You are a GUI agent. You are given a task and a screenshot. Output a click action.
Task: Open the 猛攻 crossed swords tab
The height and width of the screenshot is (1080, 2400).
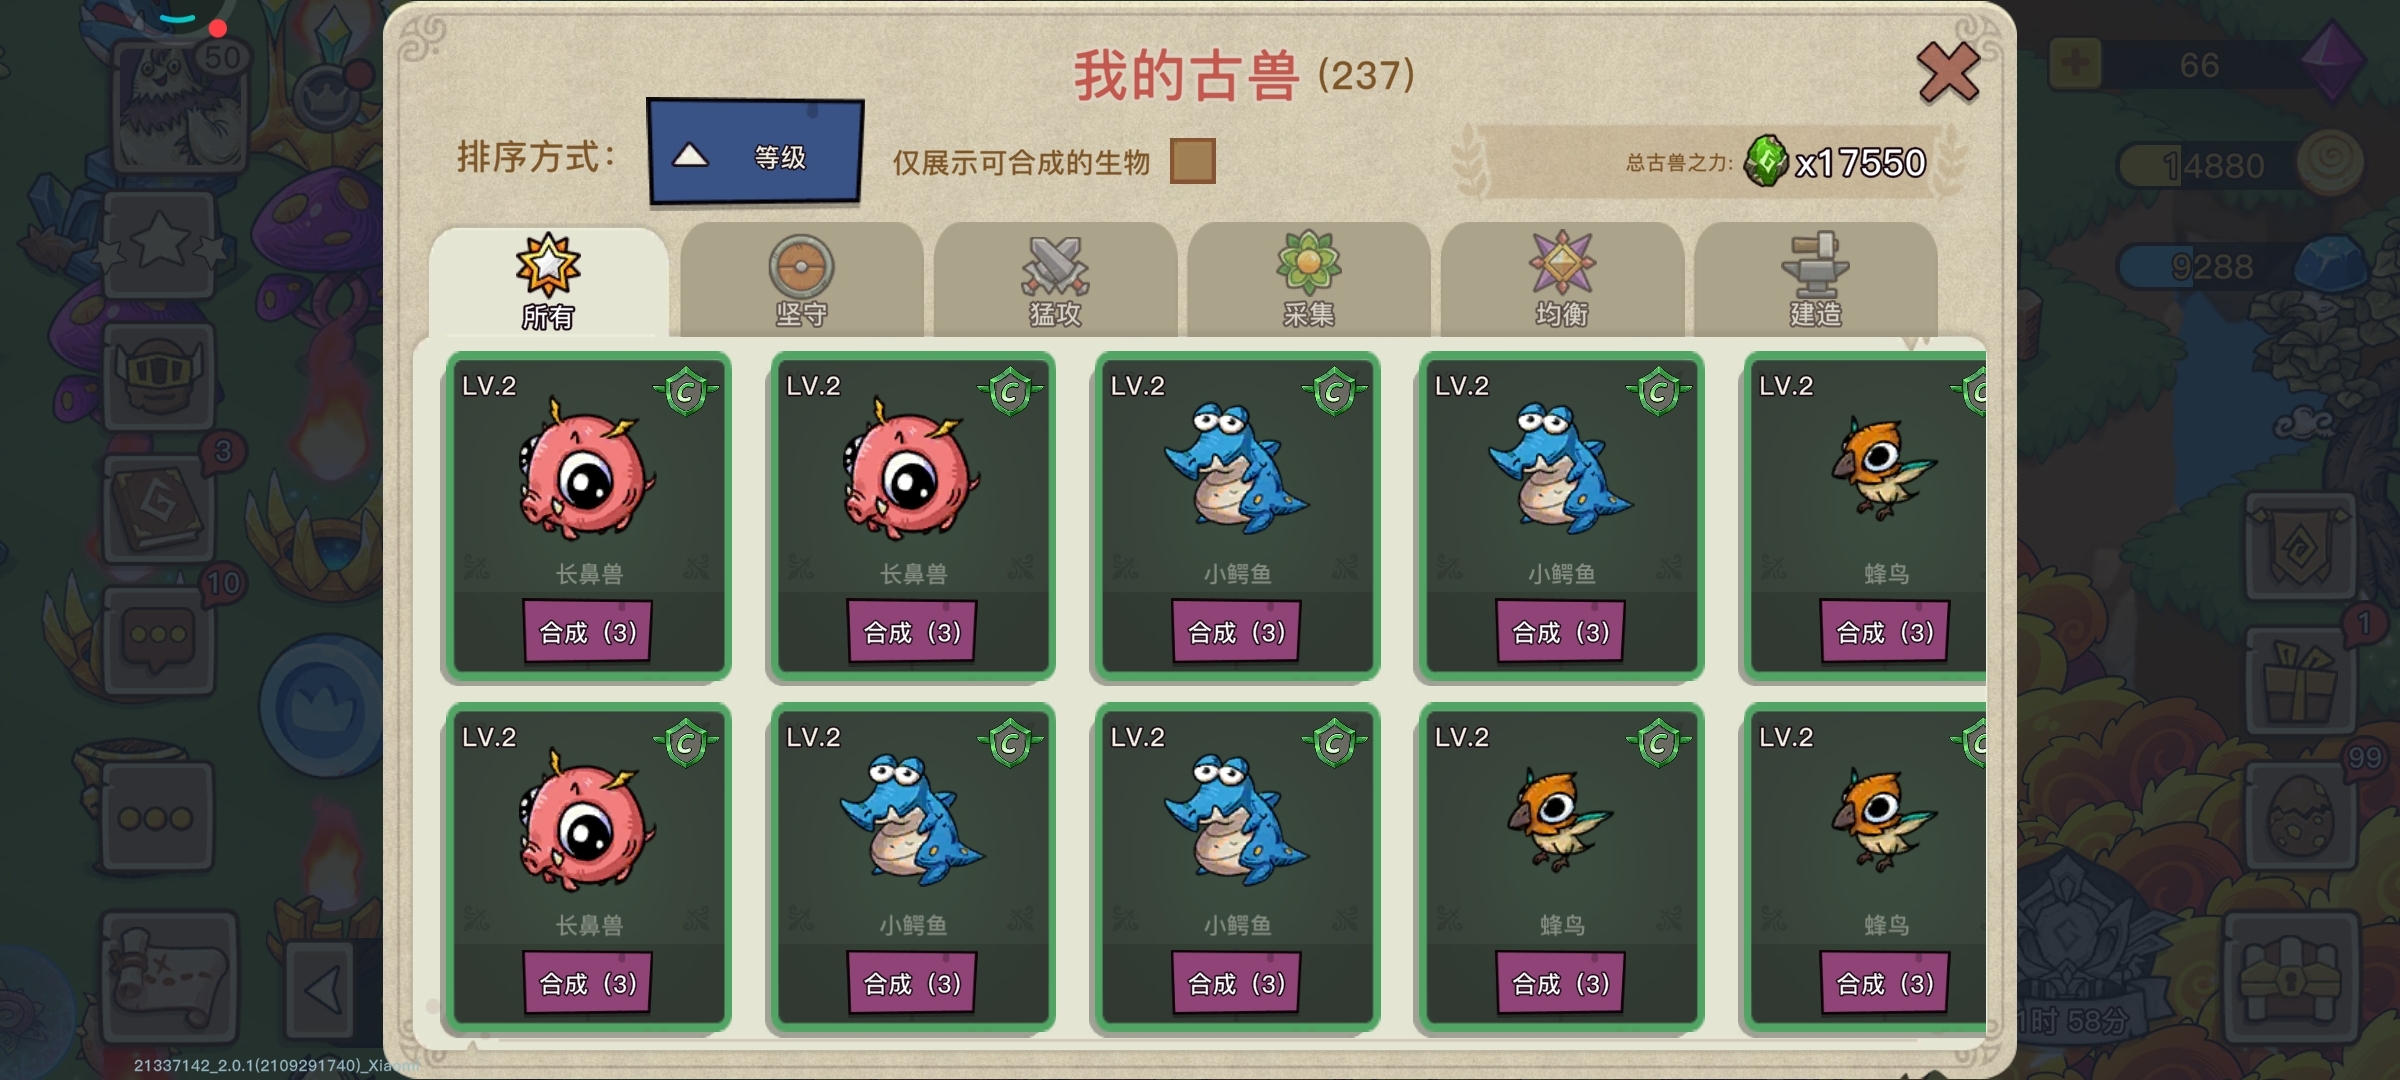point(1055,281)
